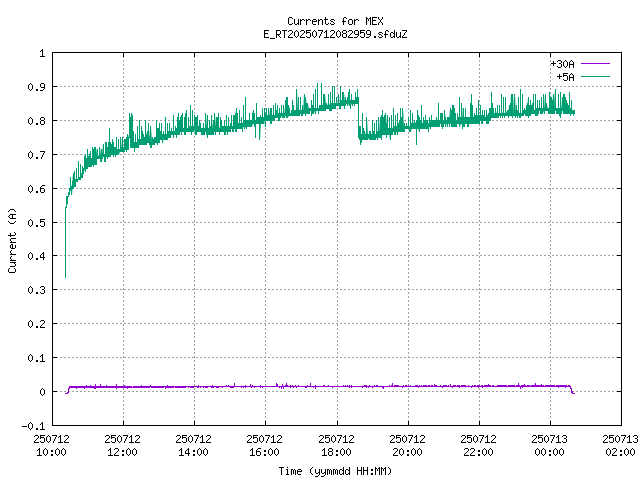Click the purple +30A trace at 16:00
Image resolution: width=640 pixels, height=480 pixels.
[265, 386]
